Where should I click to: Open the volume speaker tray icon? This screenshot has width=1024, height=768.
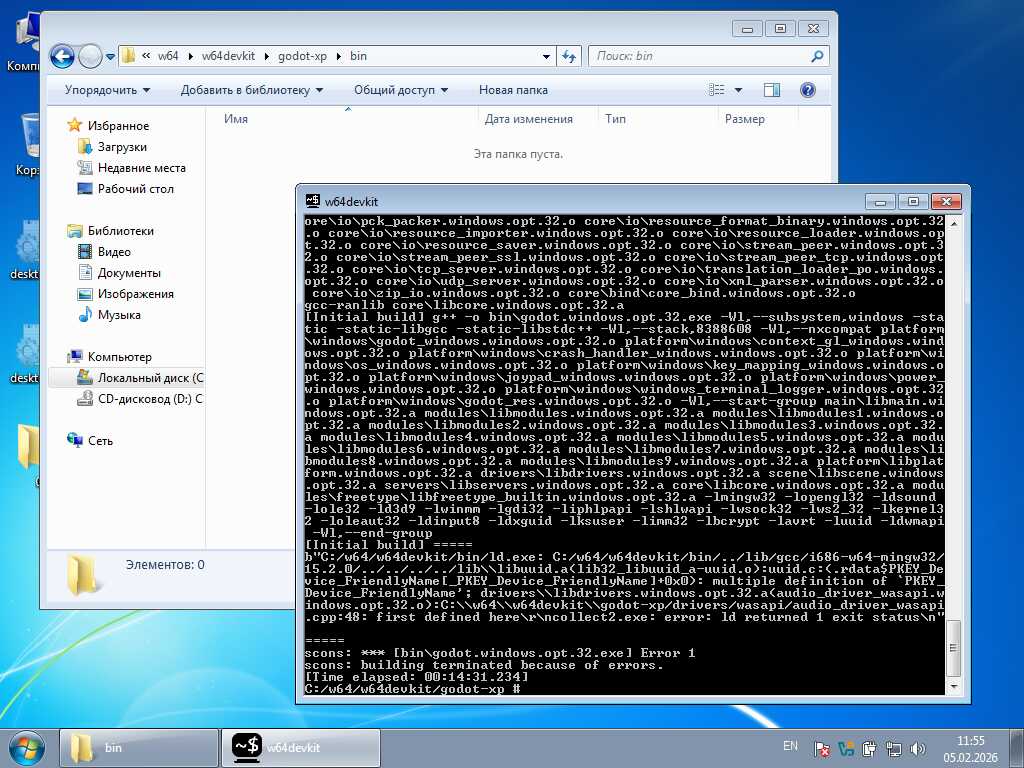pyautogui.click(x=917, y=748)
